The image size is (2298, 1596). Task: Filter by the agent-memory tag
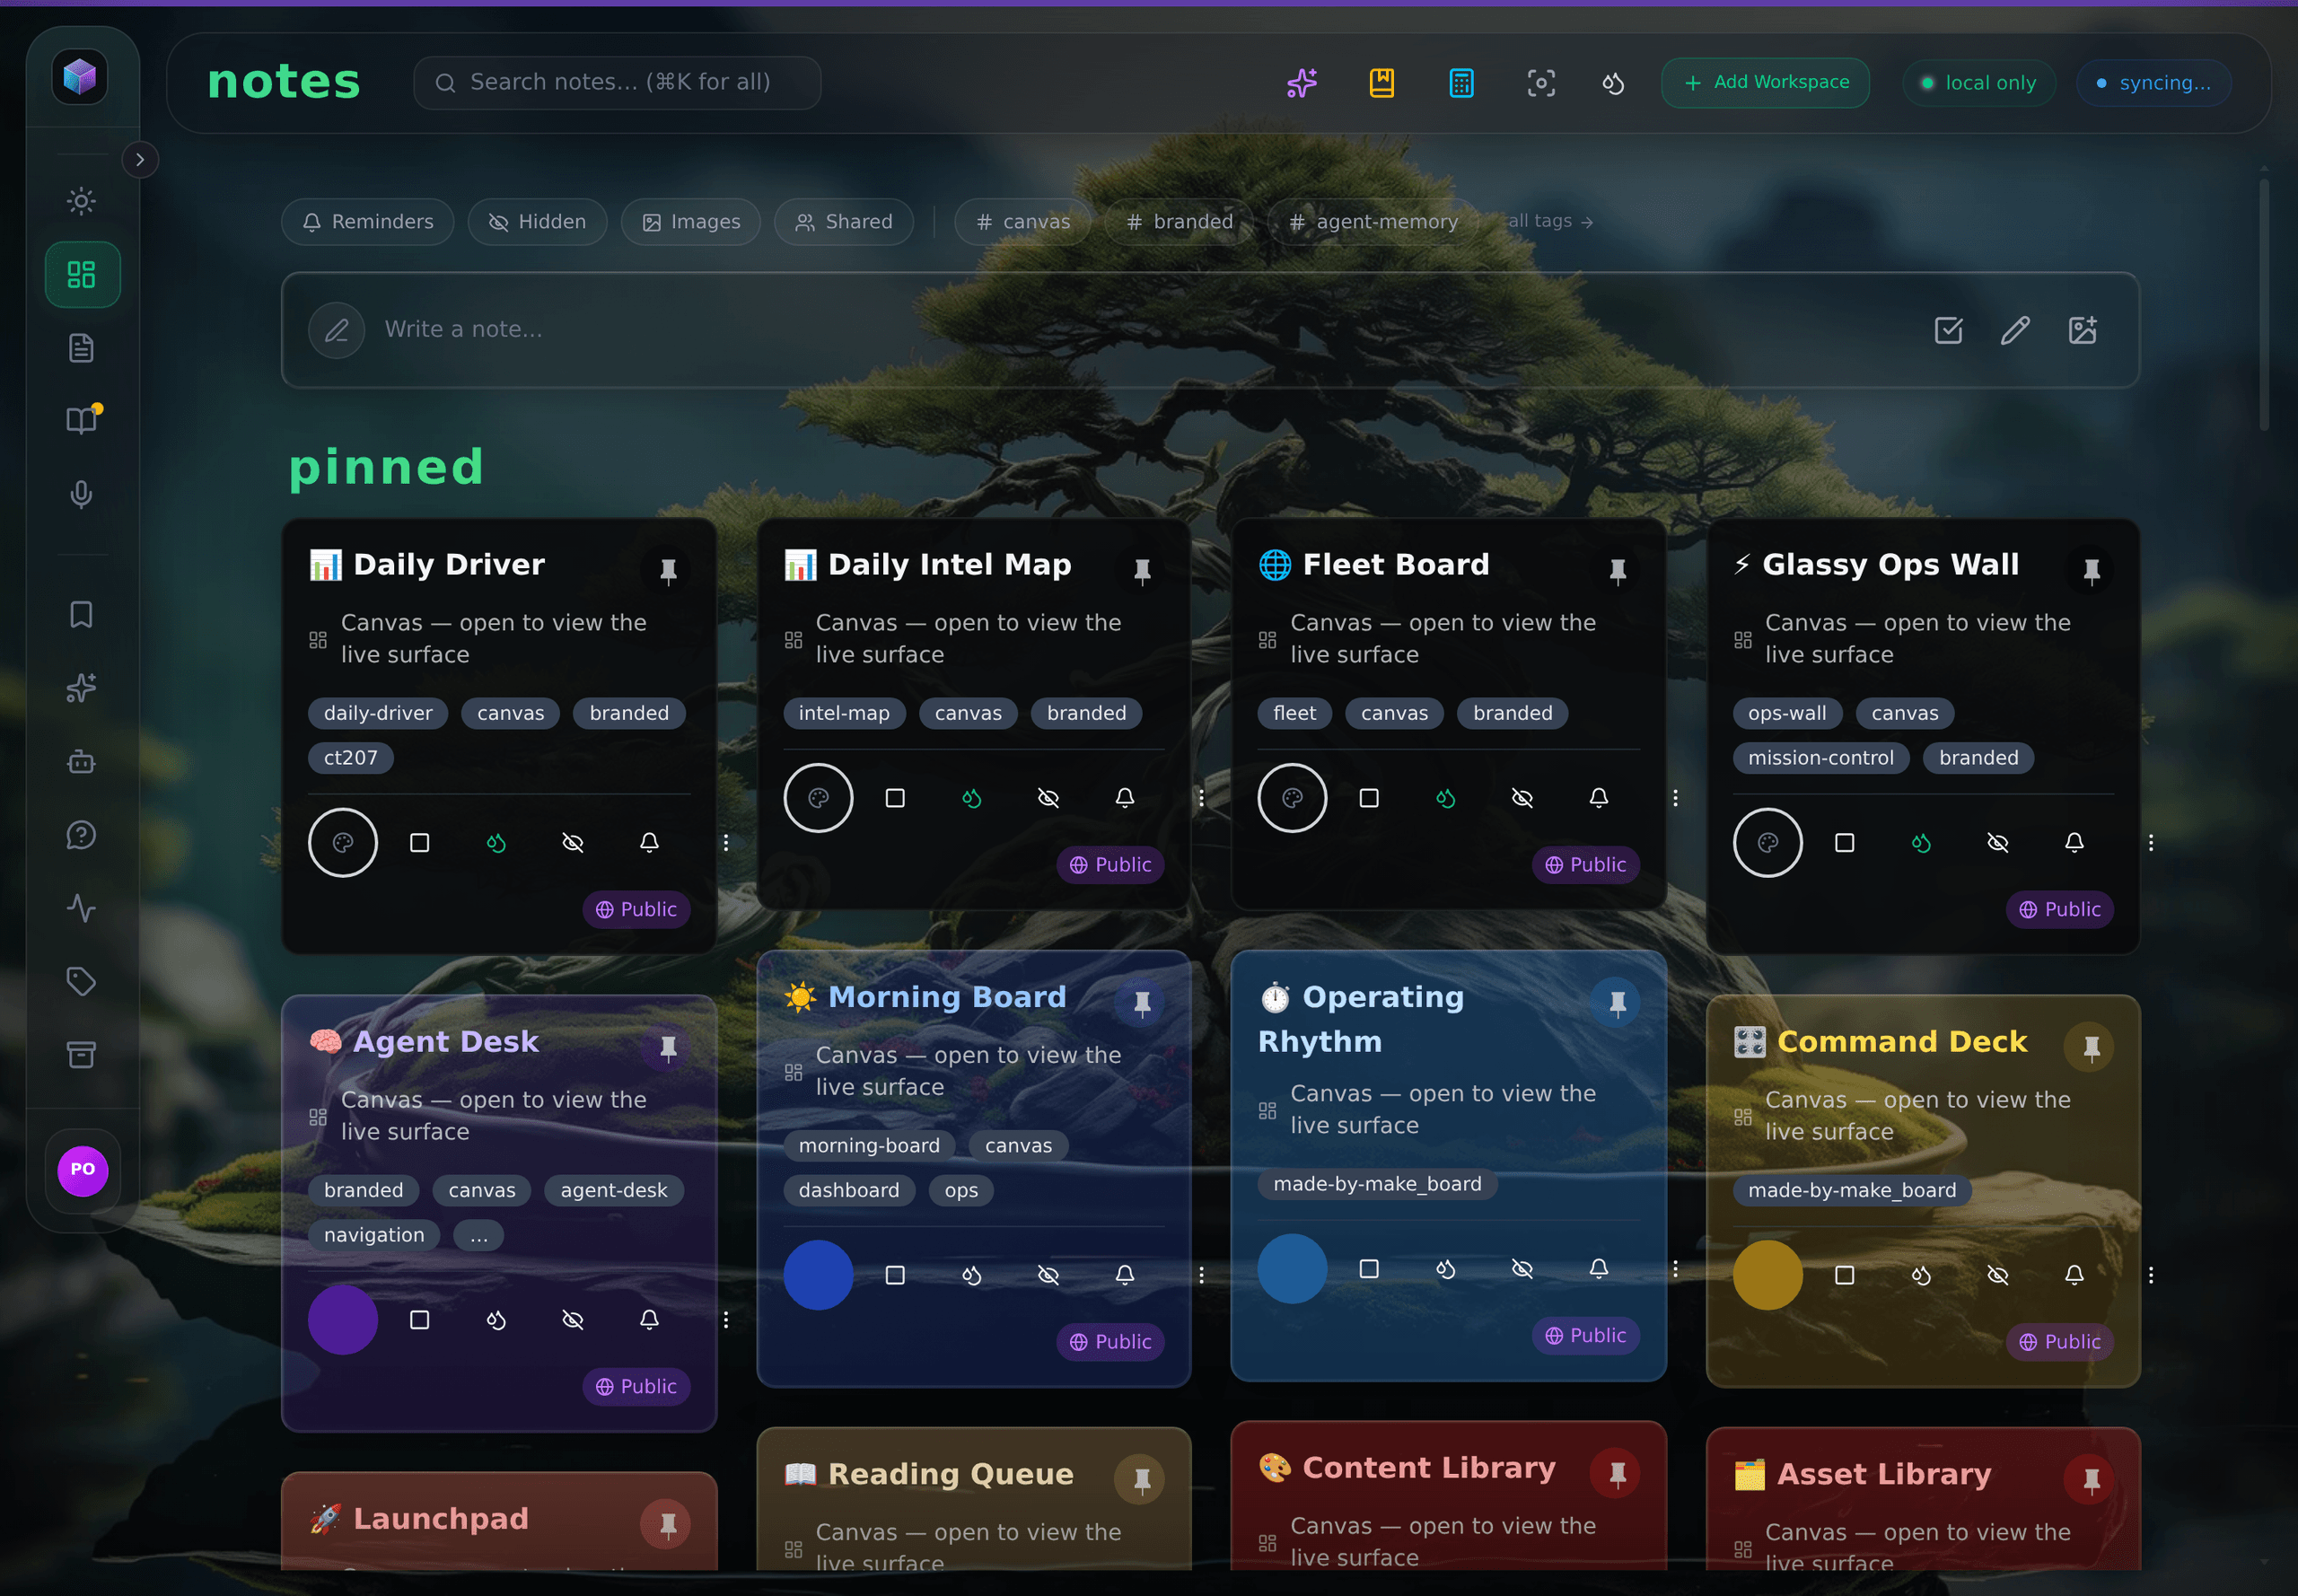[x=1373, y=222]
